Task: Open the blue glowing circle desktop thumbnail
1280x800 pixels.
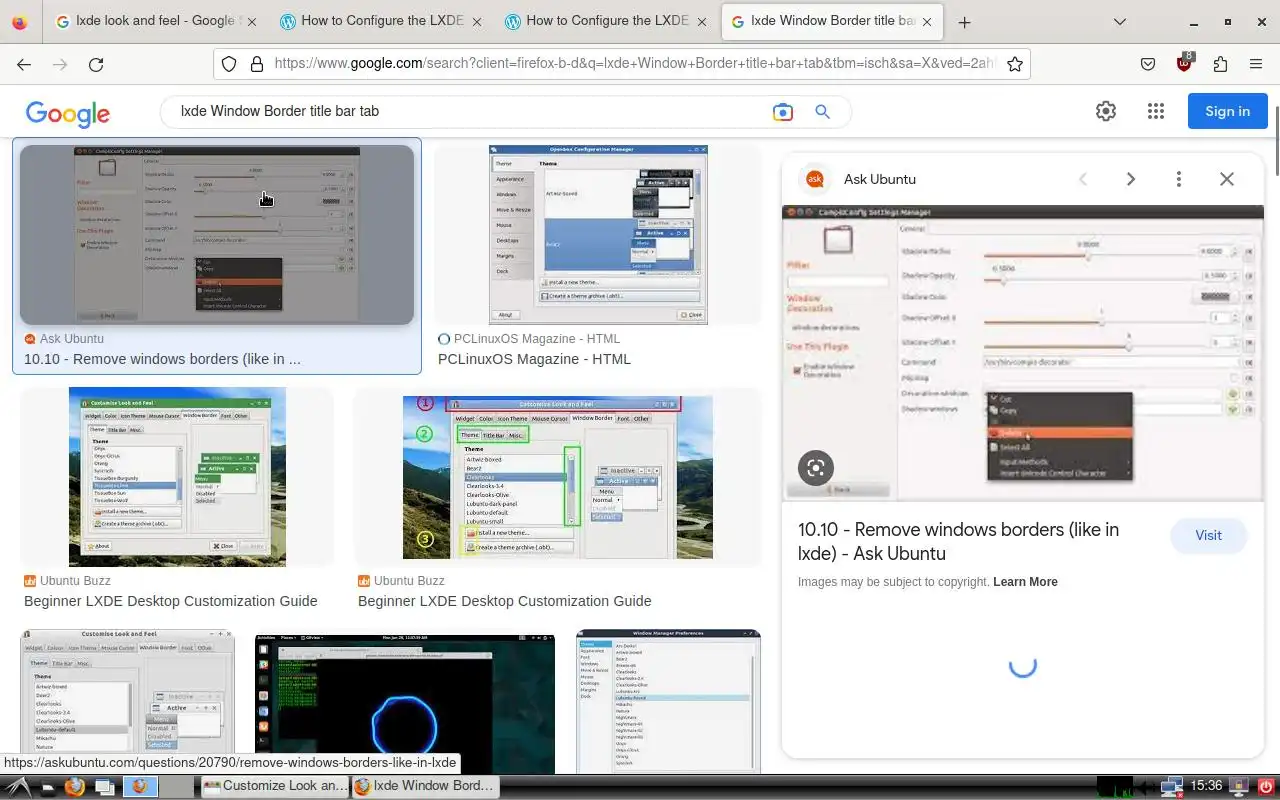Action: coord(405,702)
